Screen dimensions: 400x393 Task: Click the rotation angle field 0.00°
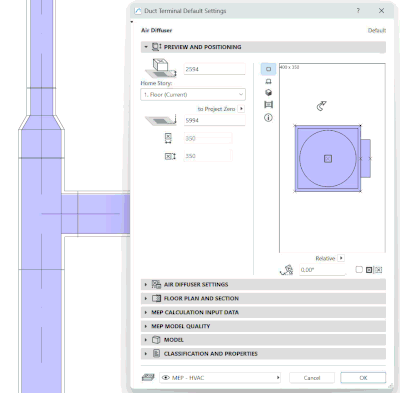[322, 270]
